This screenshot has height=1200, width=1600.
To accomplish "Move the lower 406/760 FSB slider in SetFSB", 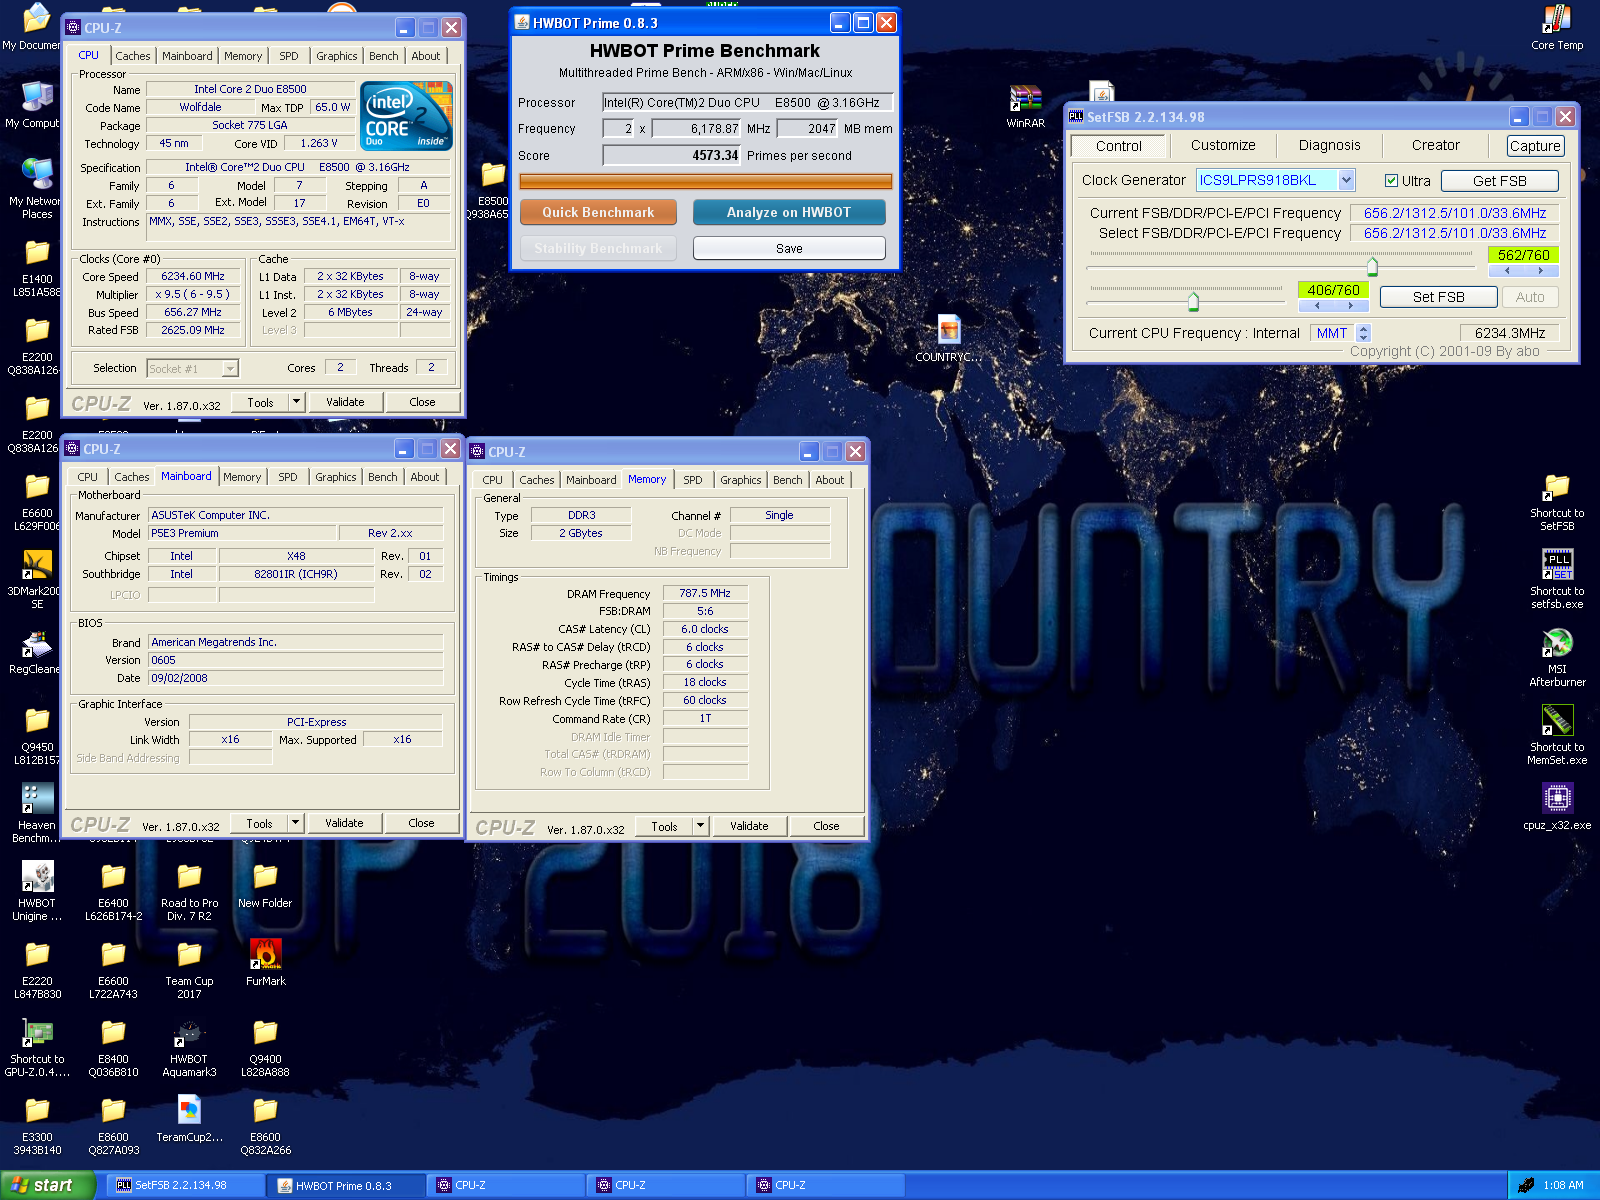I will coord(1193,301).
